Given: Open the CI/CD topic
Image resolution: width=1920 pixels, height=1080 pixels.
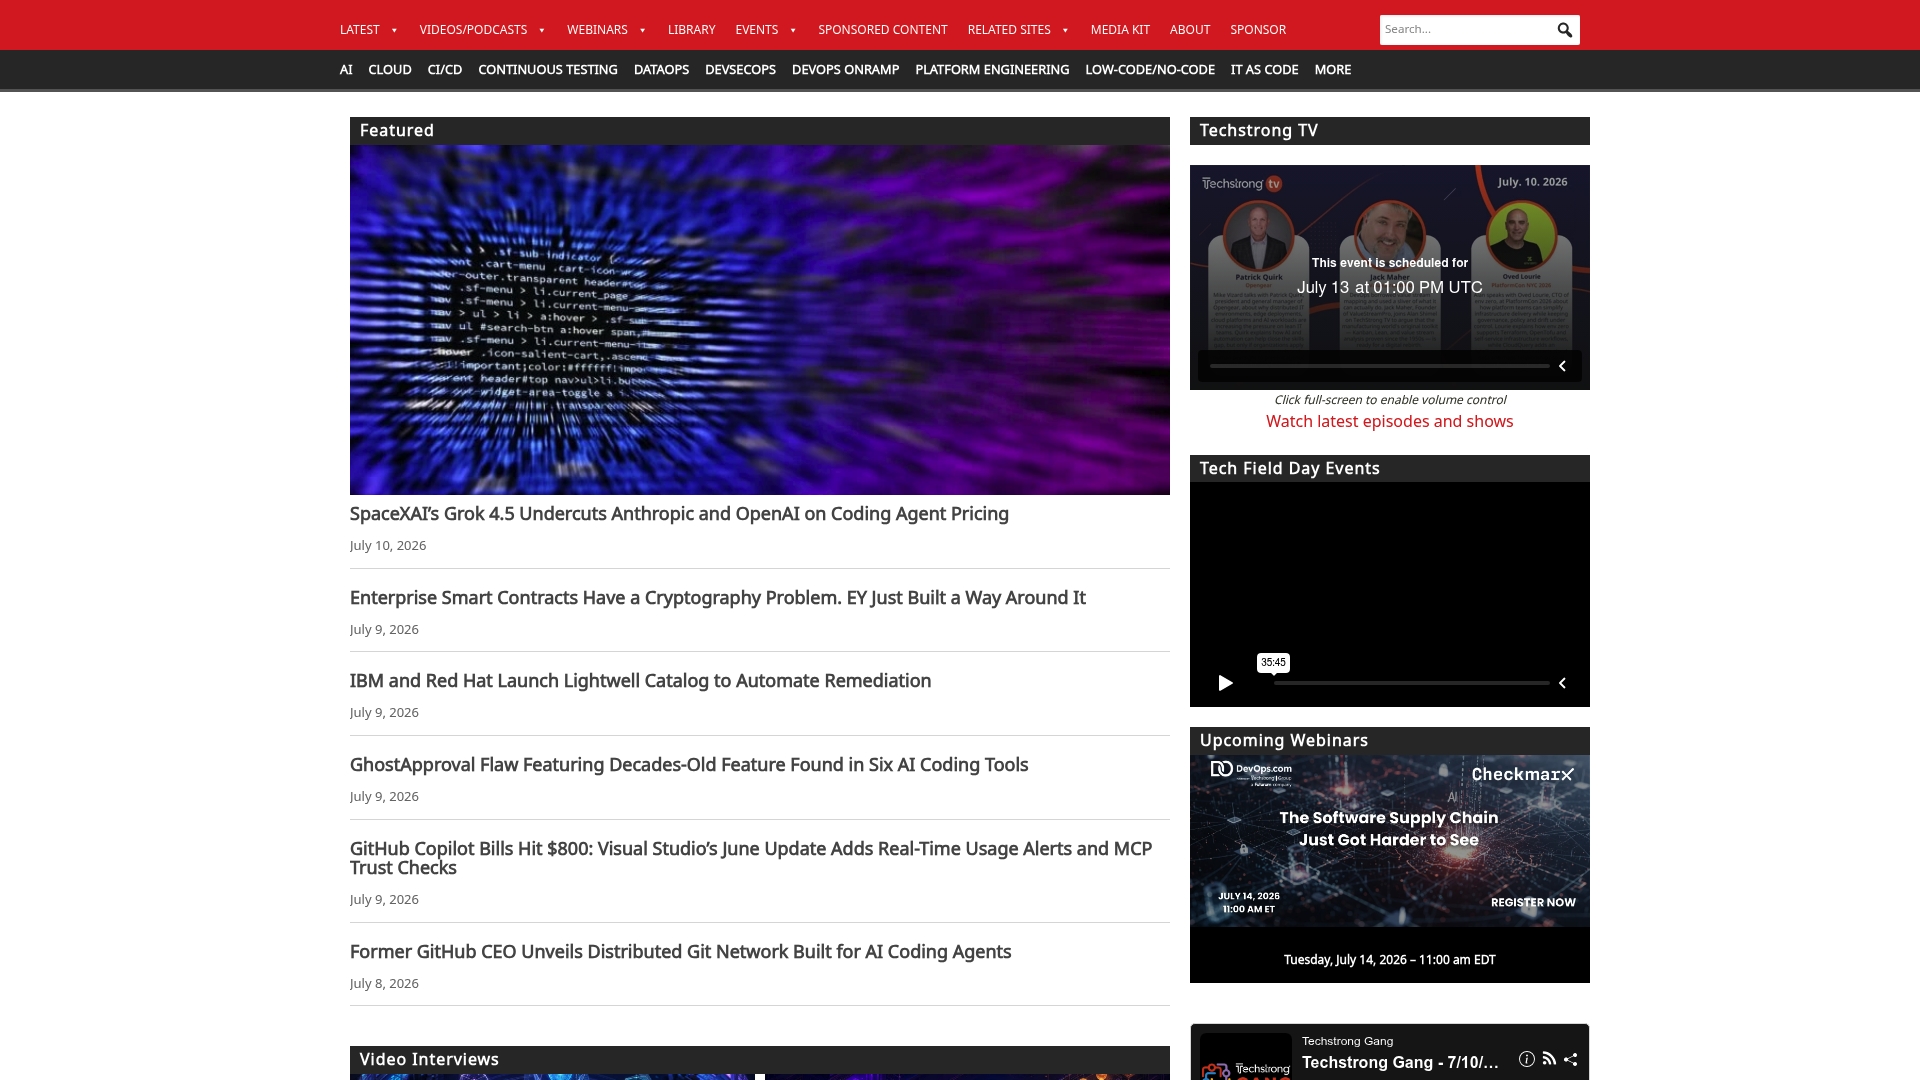Looking at the screenshot, I should point(445,70).
